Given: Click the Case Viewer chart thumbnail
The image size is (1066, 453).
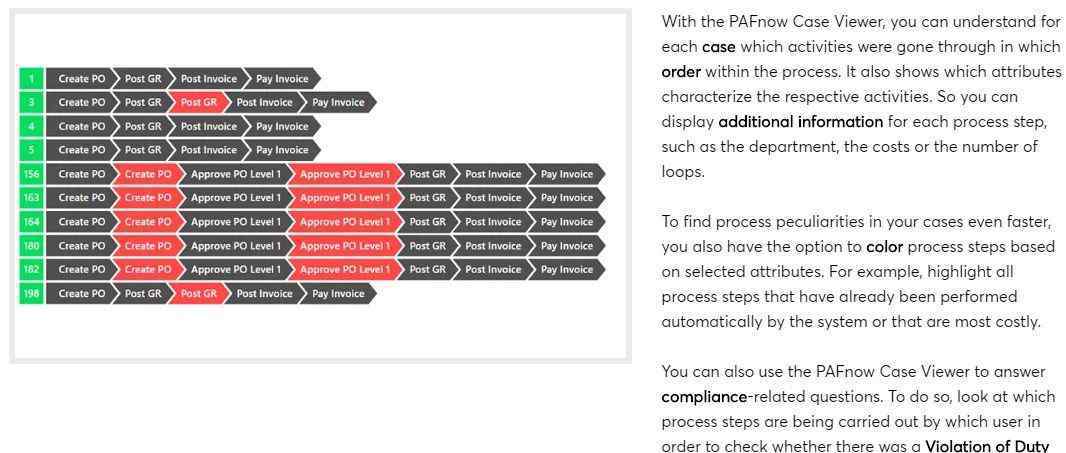Looking at the screenshot, I should 320,186.
